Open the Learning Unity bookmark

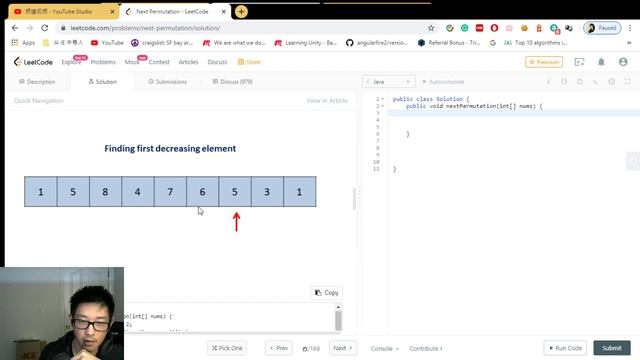tap(305, 42)
